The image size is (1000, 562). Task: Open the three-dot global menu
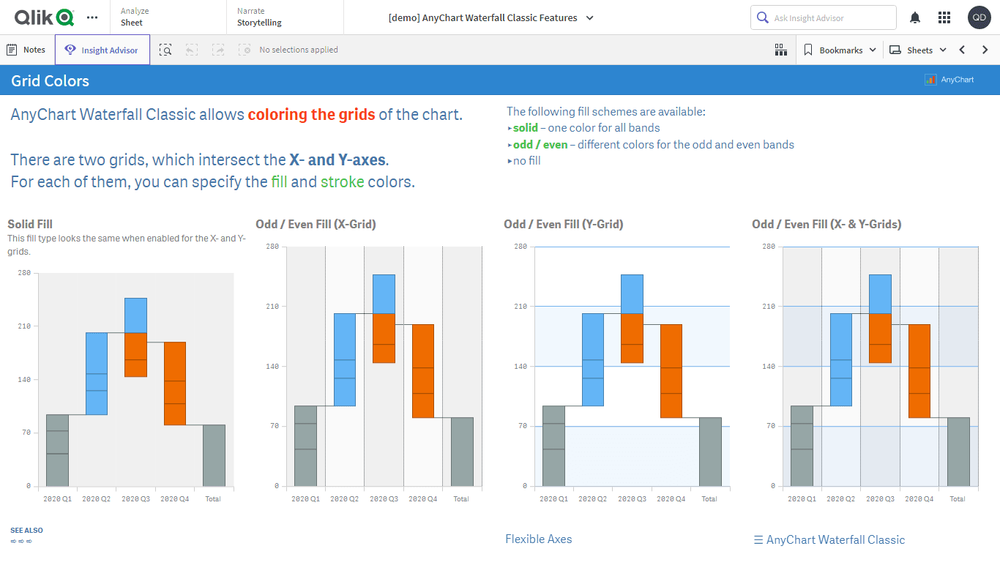[93, 17]
